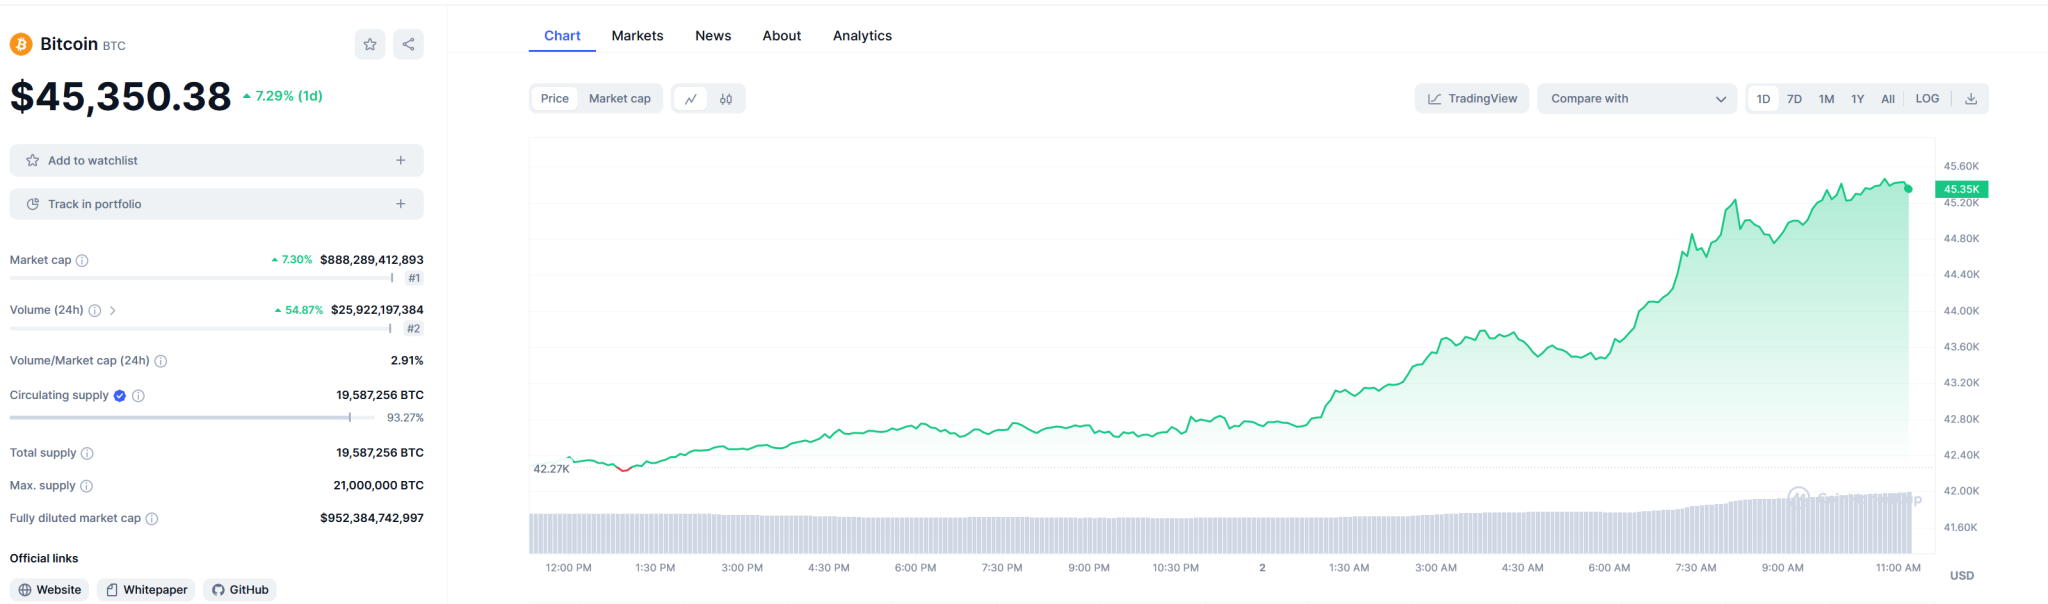The width and height of the screenshot is (2048, 604).
Task: Click Add to watchlist button
Action: 217,160
